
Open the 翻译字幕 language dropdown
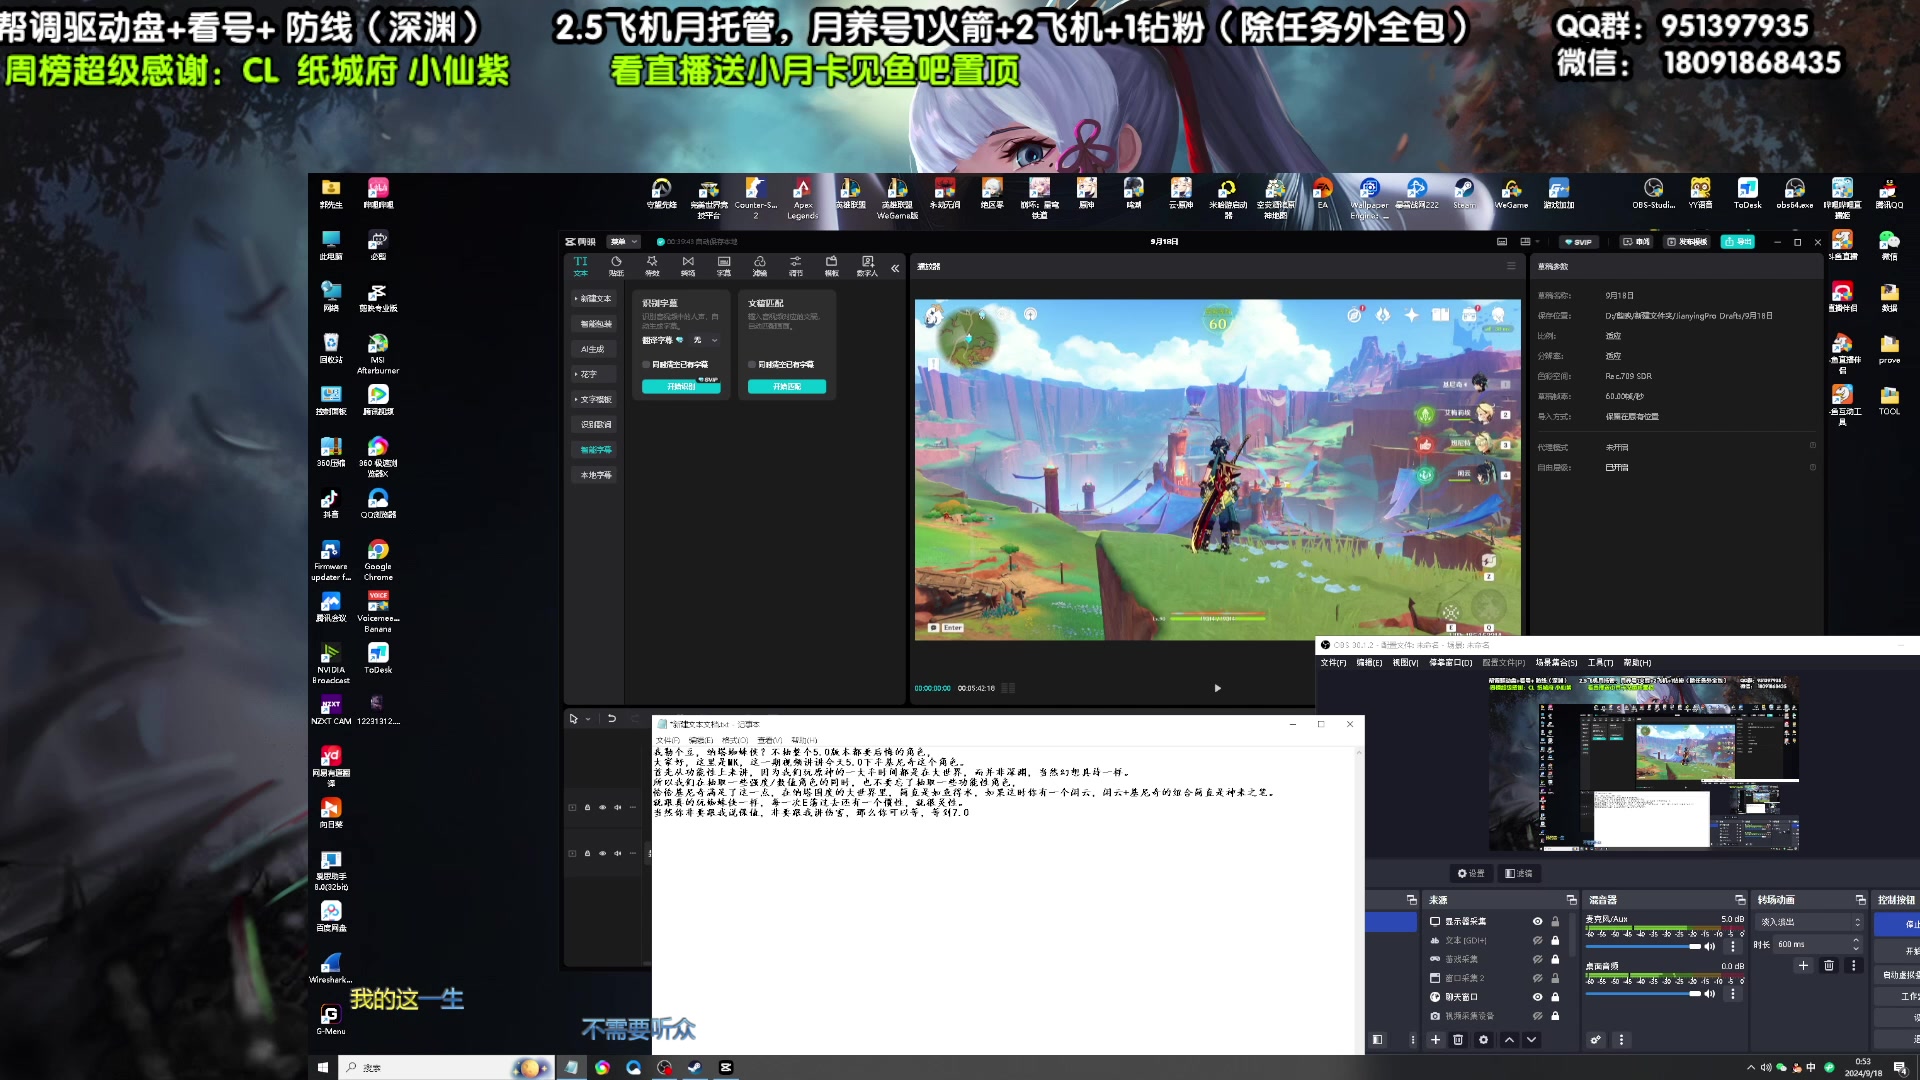(x=705, y=340)
